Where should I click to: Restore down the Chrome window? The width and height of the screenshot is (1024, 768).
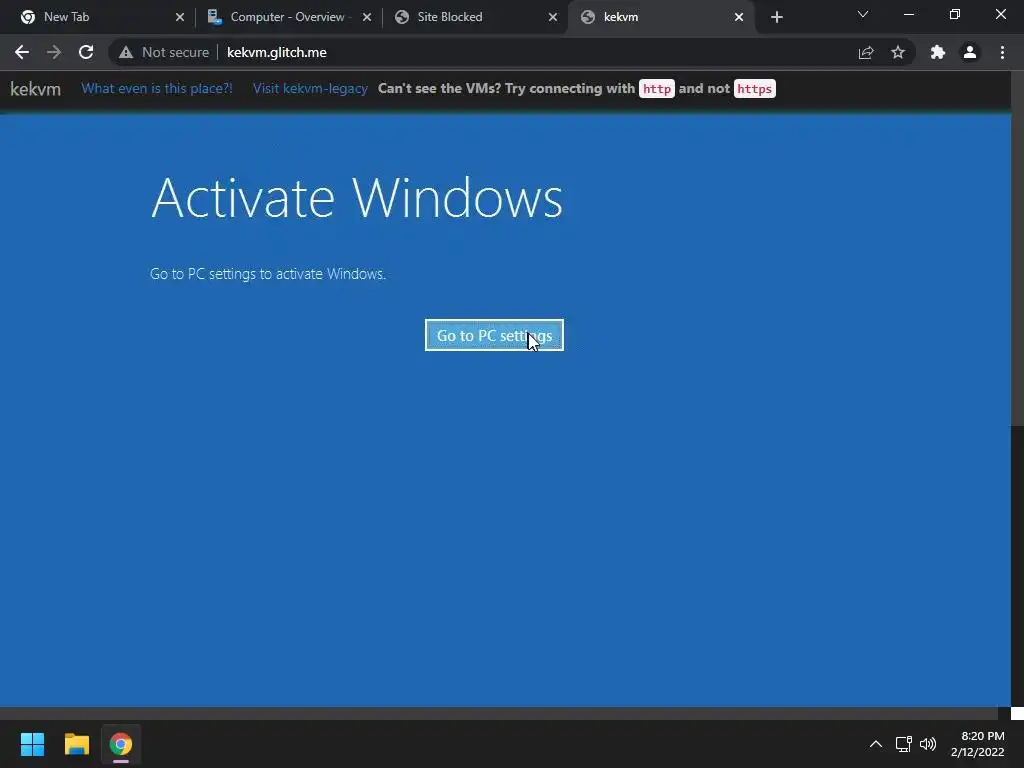click(x=955, y=14)
